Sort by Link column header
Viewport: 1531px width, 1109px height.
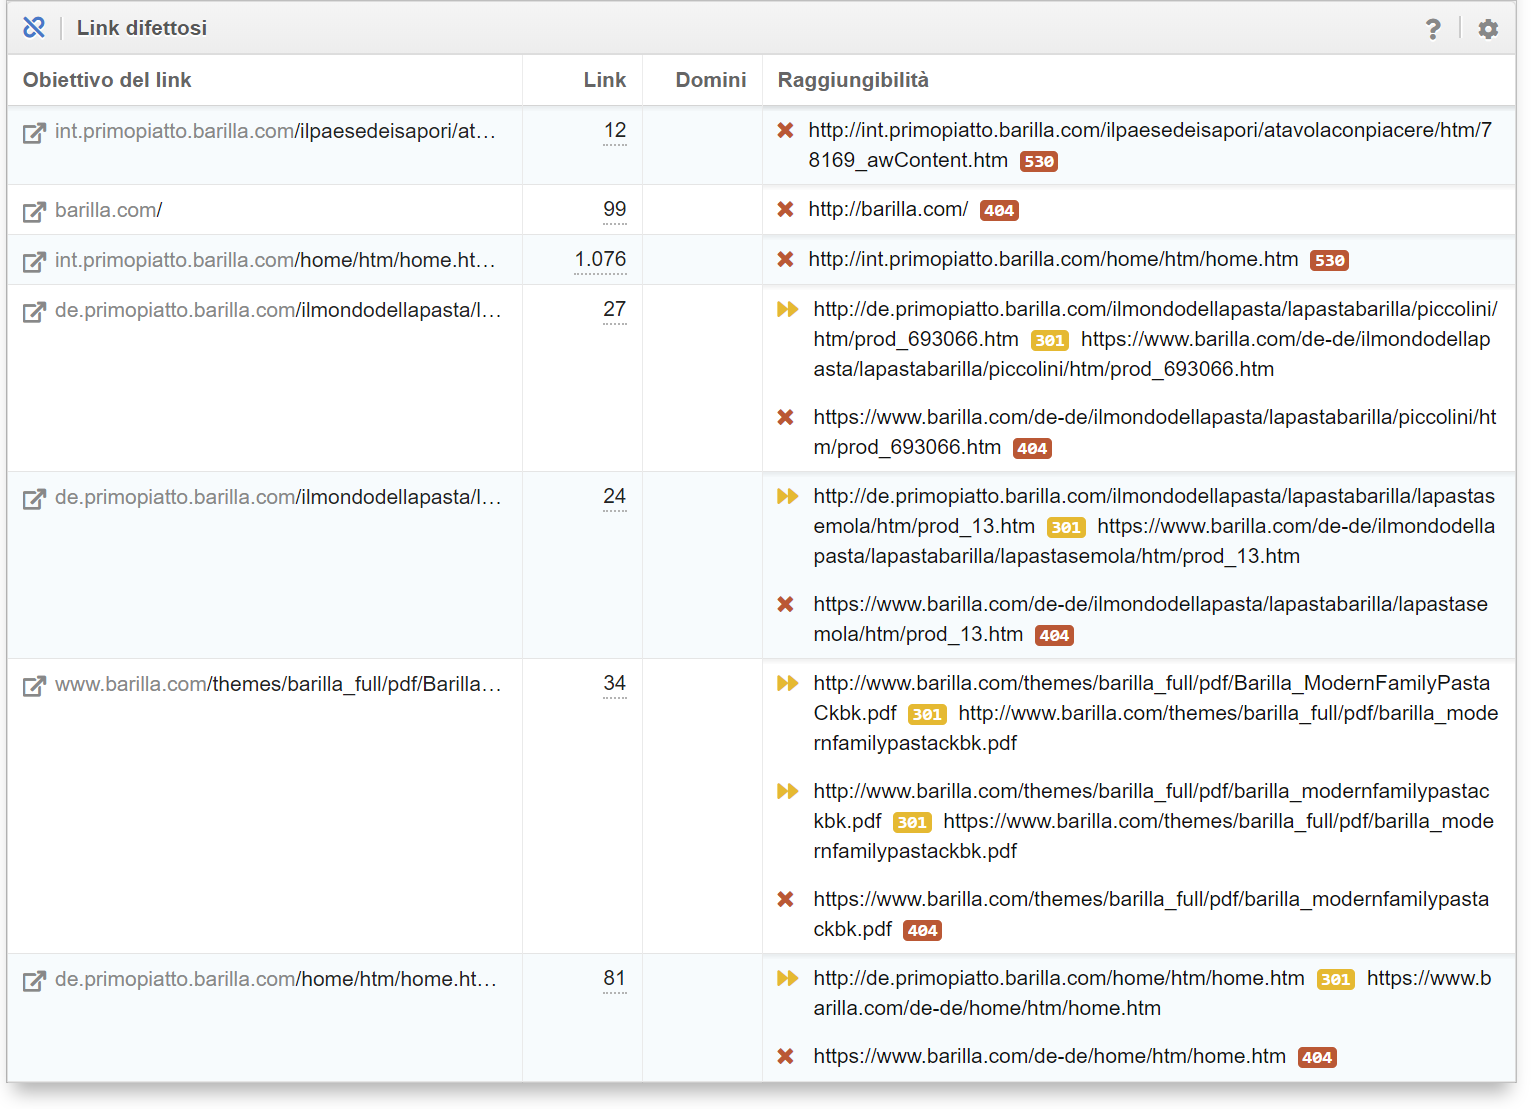(605, 80)
